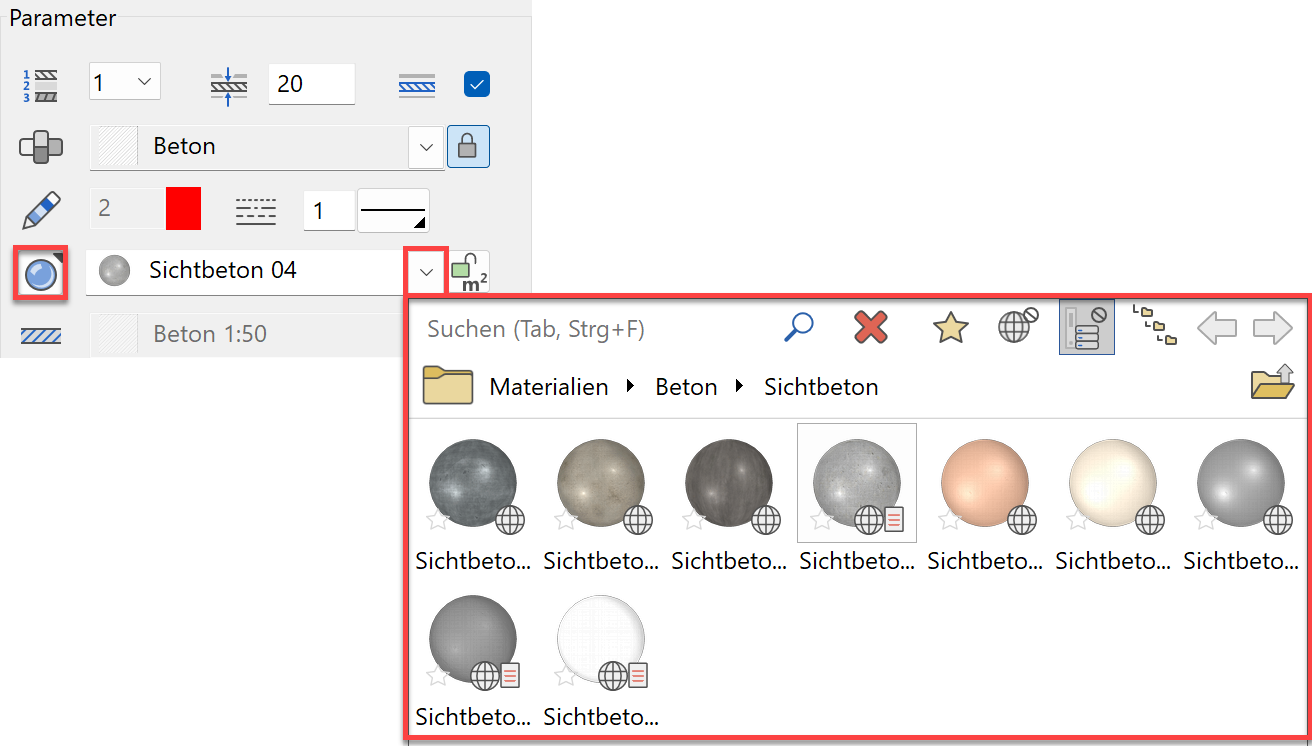Expand the Beton building material dropdown
The height and width of the screenshot is (746, 1312).
pyautogui.click(x=426, y=146)
